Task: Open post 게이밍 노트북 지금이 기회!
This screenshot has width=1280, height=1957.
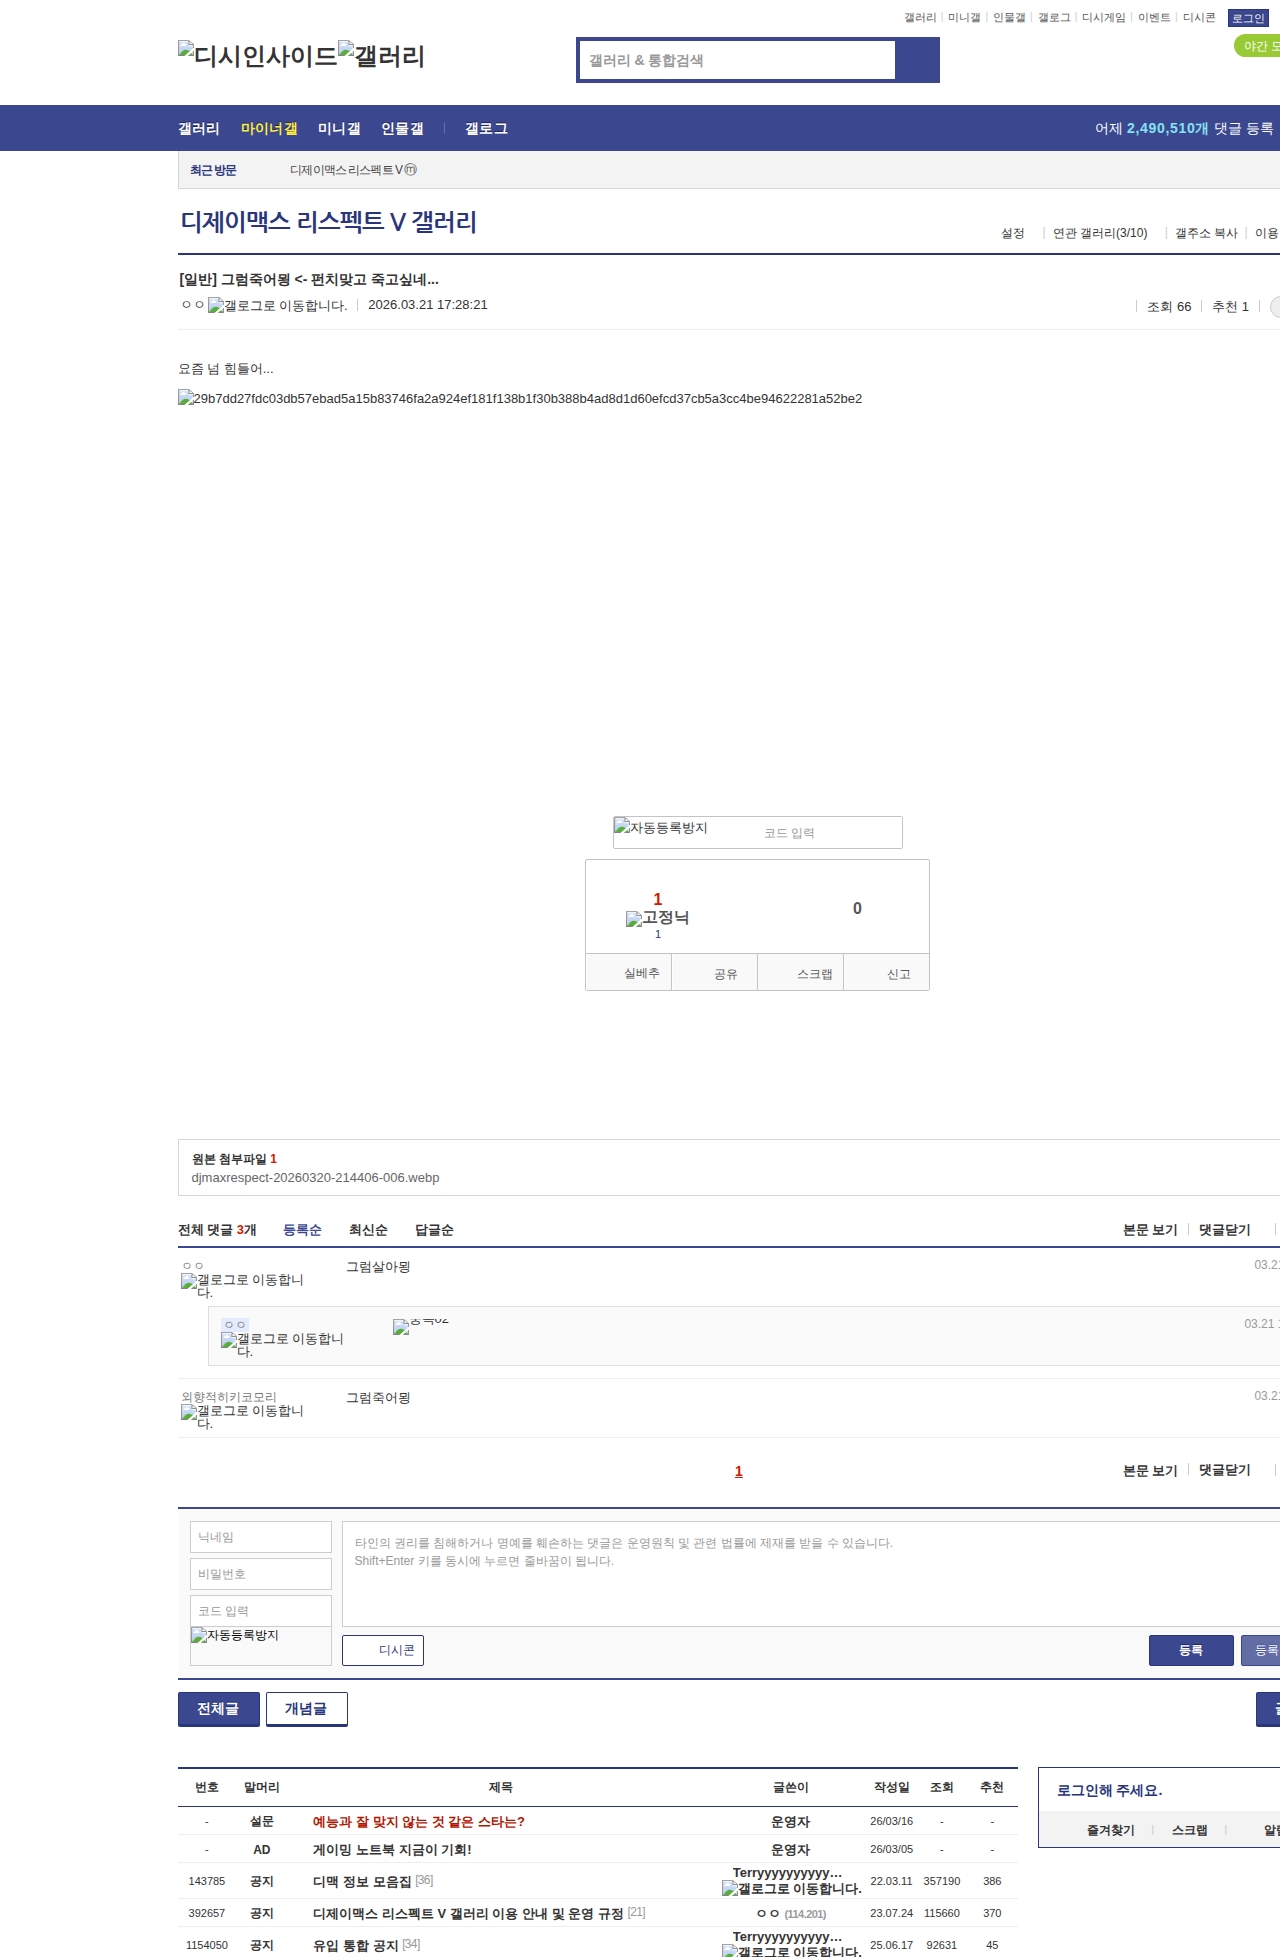Action: pos(392,1850)
